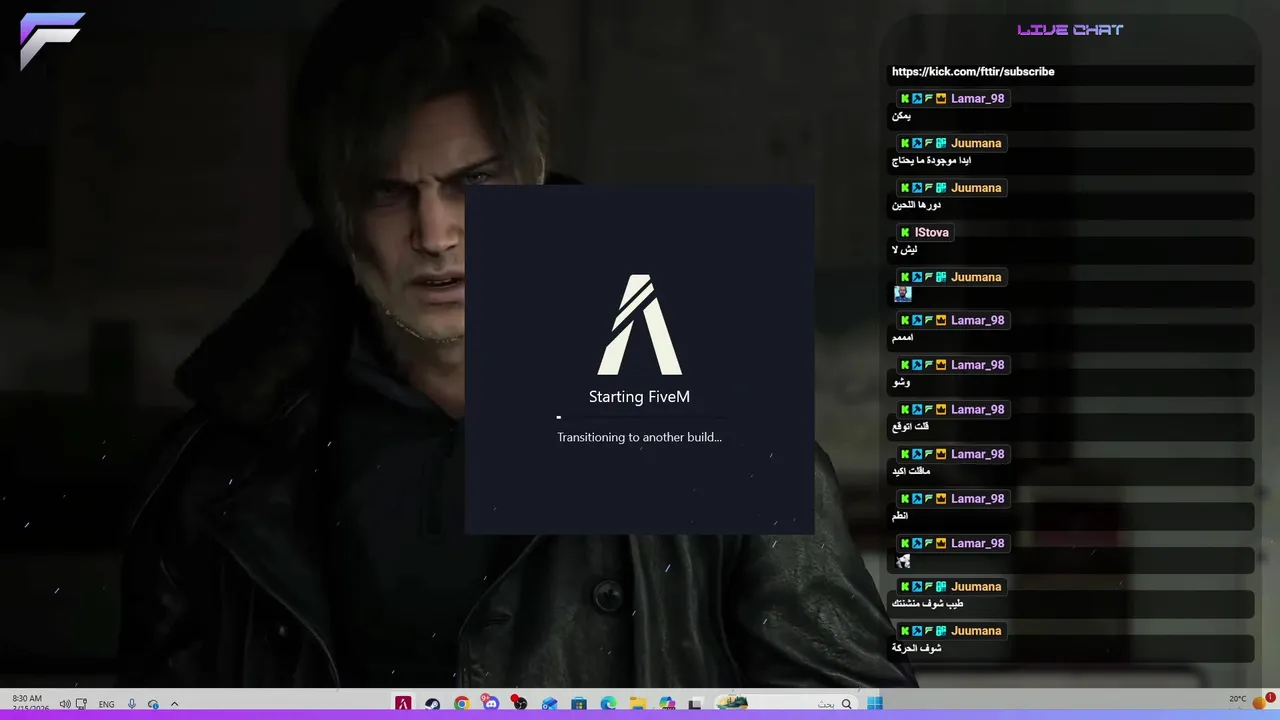Click the chat message "ليش لا"
Screen dimensions: 1280x720
tap(903, 250)
